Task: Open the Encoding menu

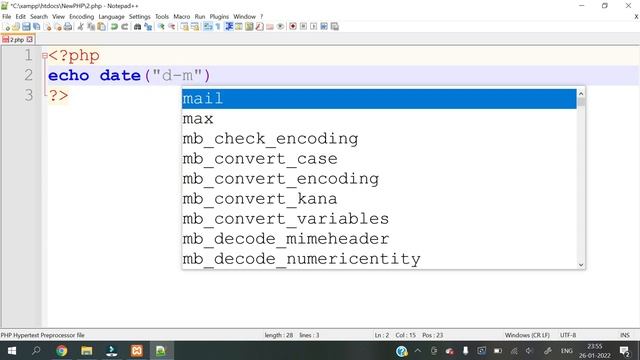Action: (x=81, y=17)
